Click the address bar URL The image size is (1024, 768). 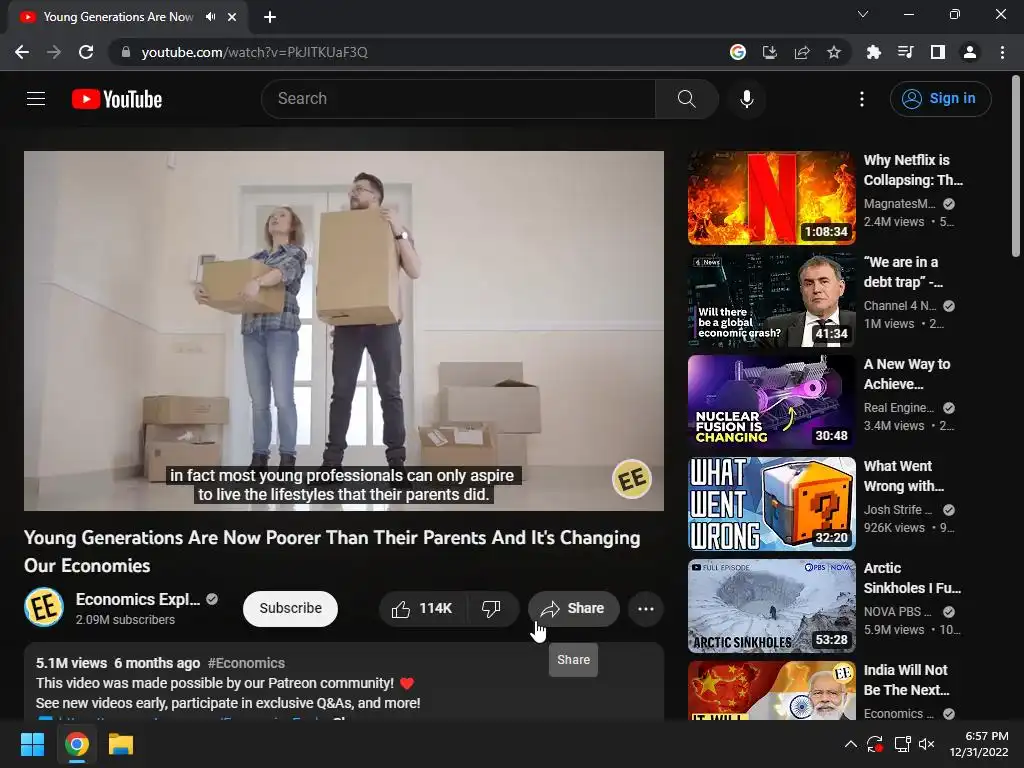(x=255, y=52)
